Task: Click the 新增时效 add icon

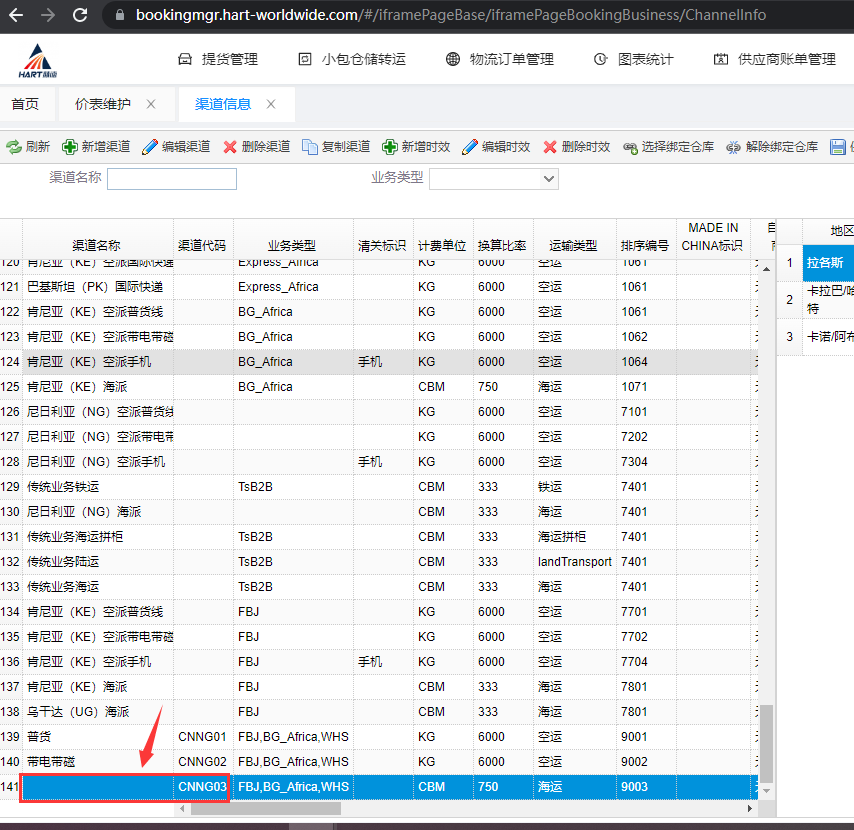Action: tap(390, 147)
